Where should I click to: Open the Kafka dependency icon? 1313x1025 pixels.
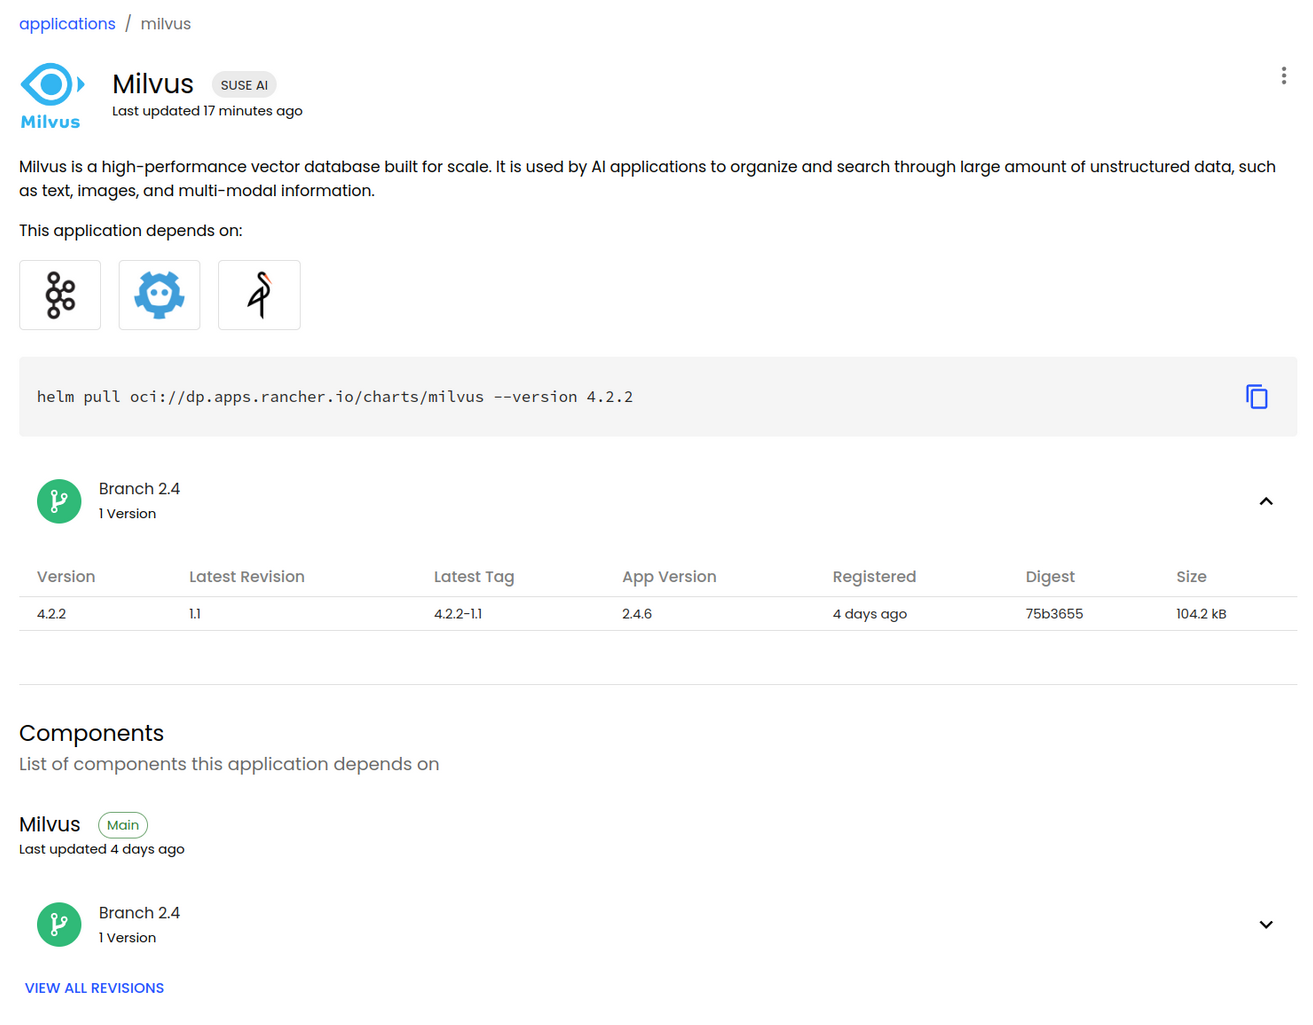click(60, 295)
